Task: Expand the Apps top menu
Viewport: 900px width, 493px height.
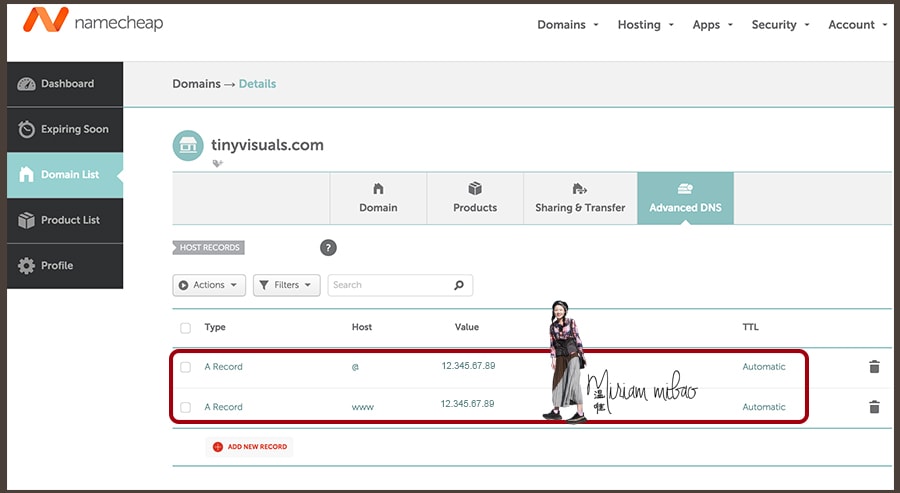Action: click(712, 25)
